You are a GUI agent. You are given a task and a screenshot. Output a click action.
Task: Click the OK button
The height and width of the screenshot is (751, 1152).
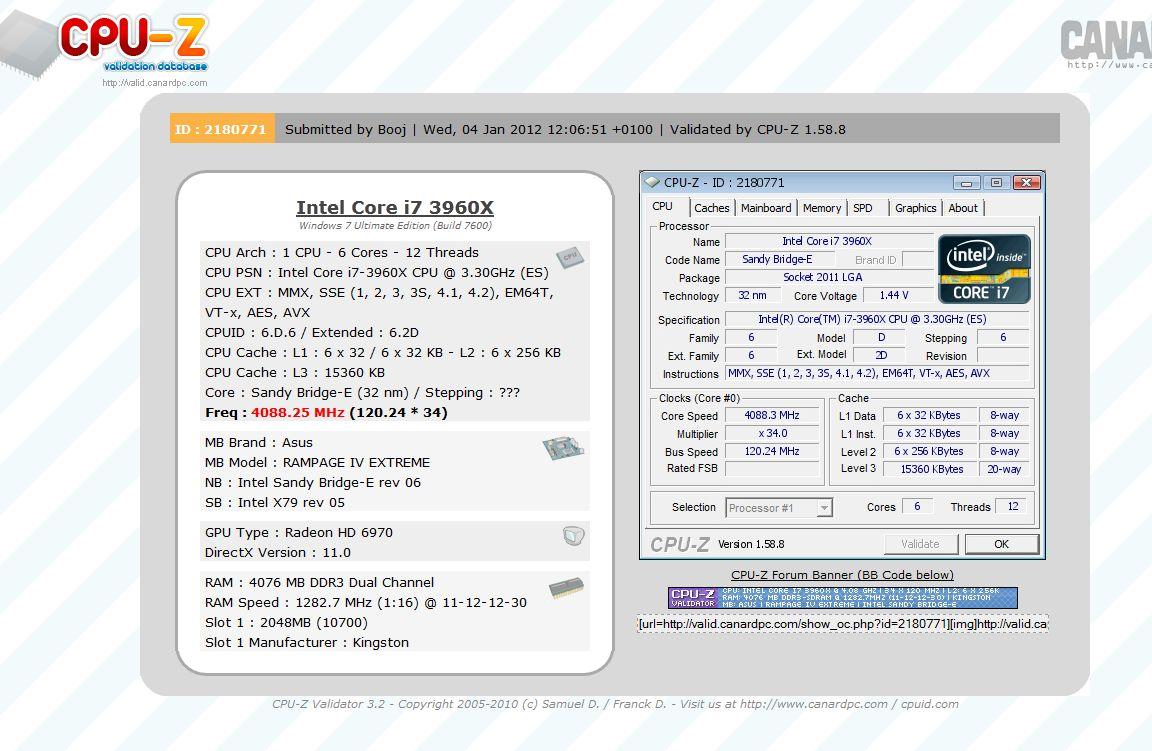click(1001, 544)
